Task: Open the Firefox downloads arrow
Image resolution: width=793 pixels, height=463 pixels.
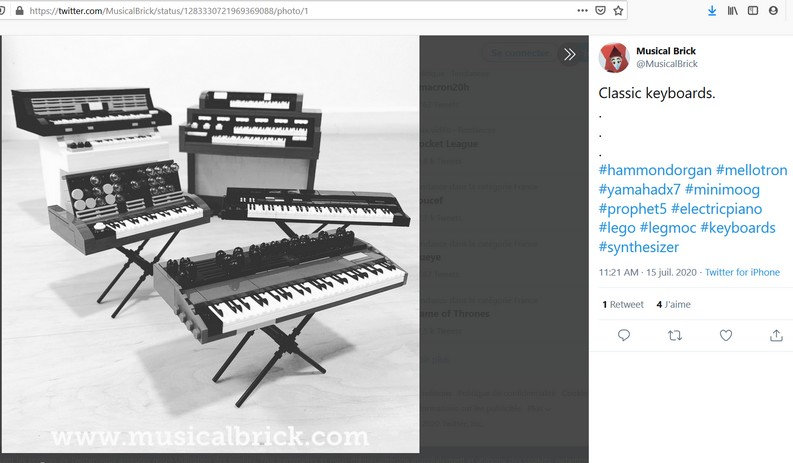Action: coord(712,11)
